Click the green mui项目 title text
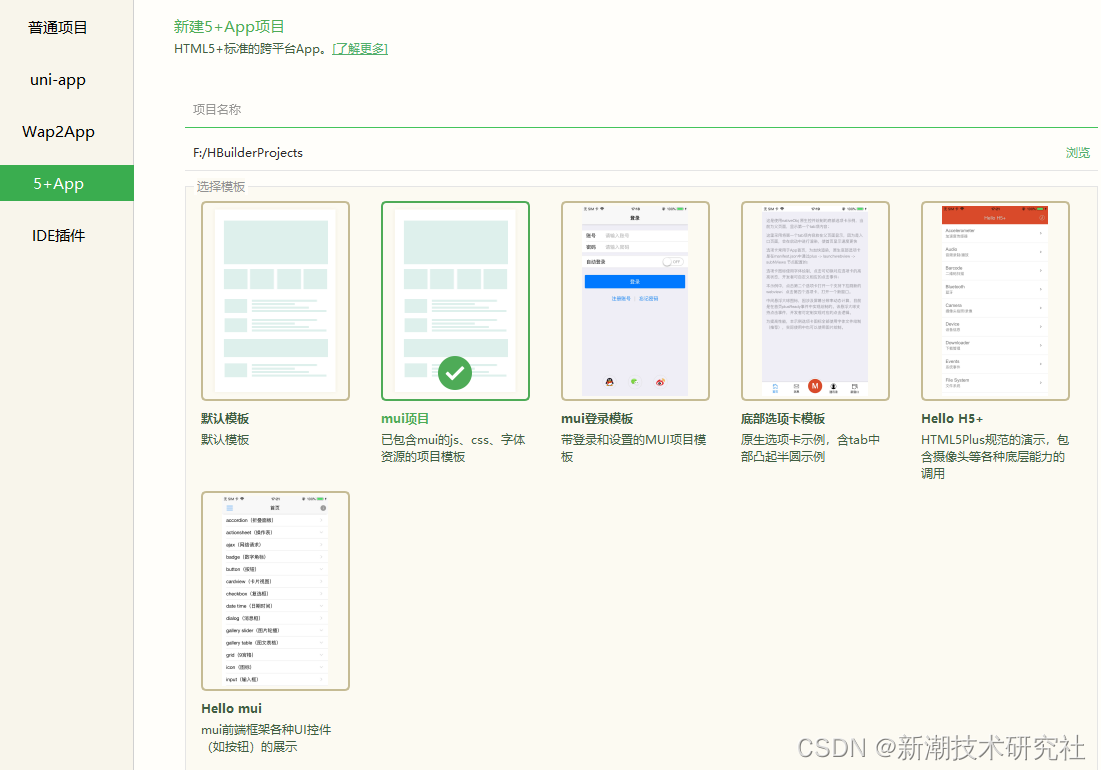Image resolution: width=1101 pixels, height=770 pixels. tap(404, 418)
